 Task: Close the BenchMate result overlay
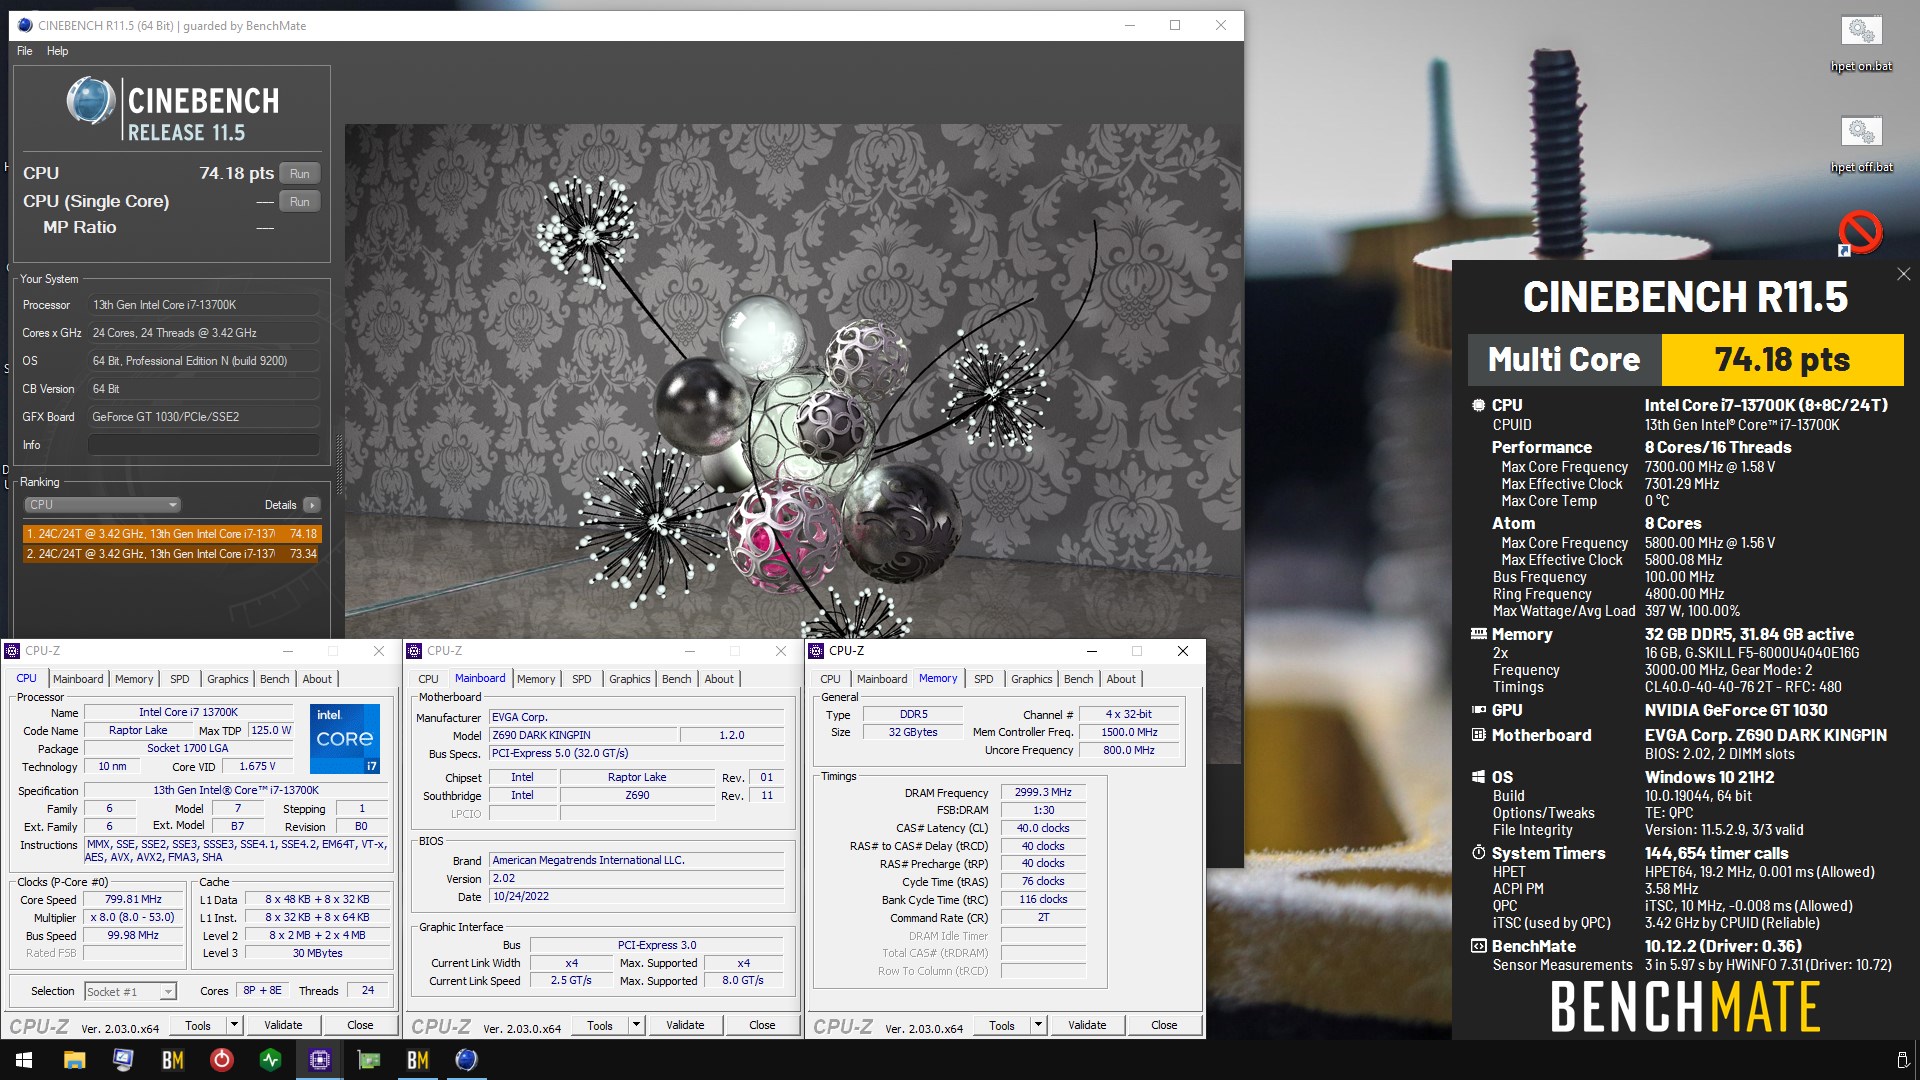click(1903, 274)
